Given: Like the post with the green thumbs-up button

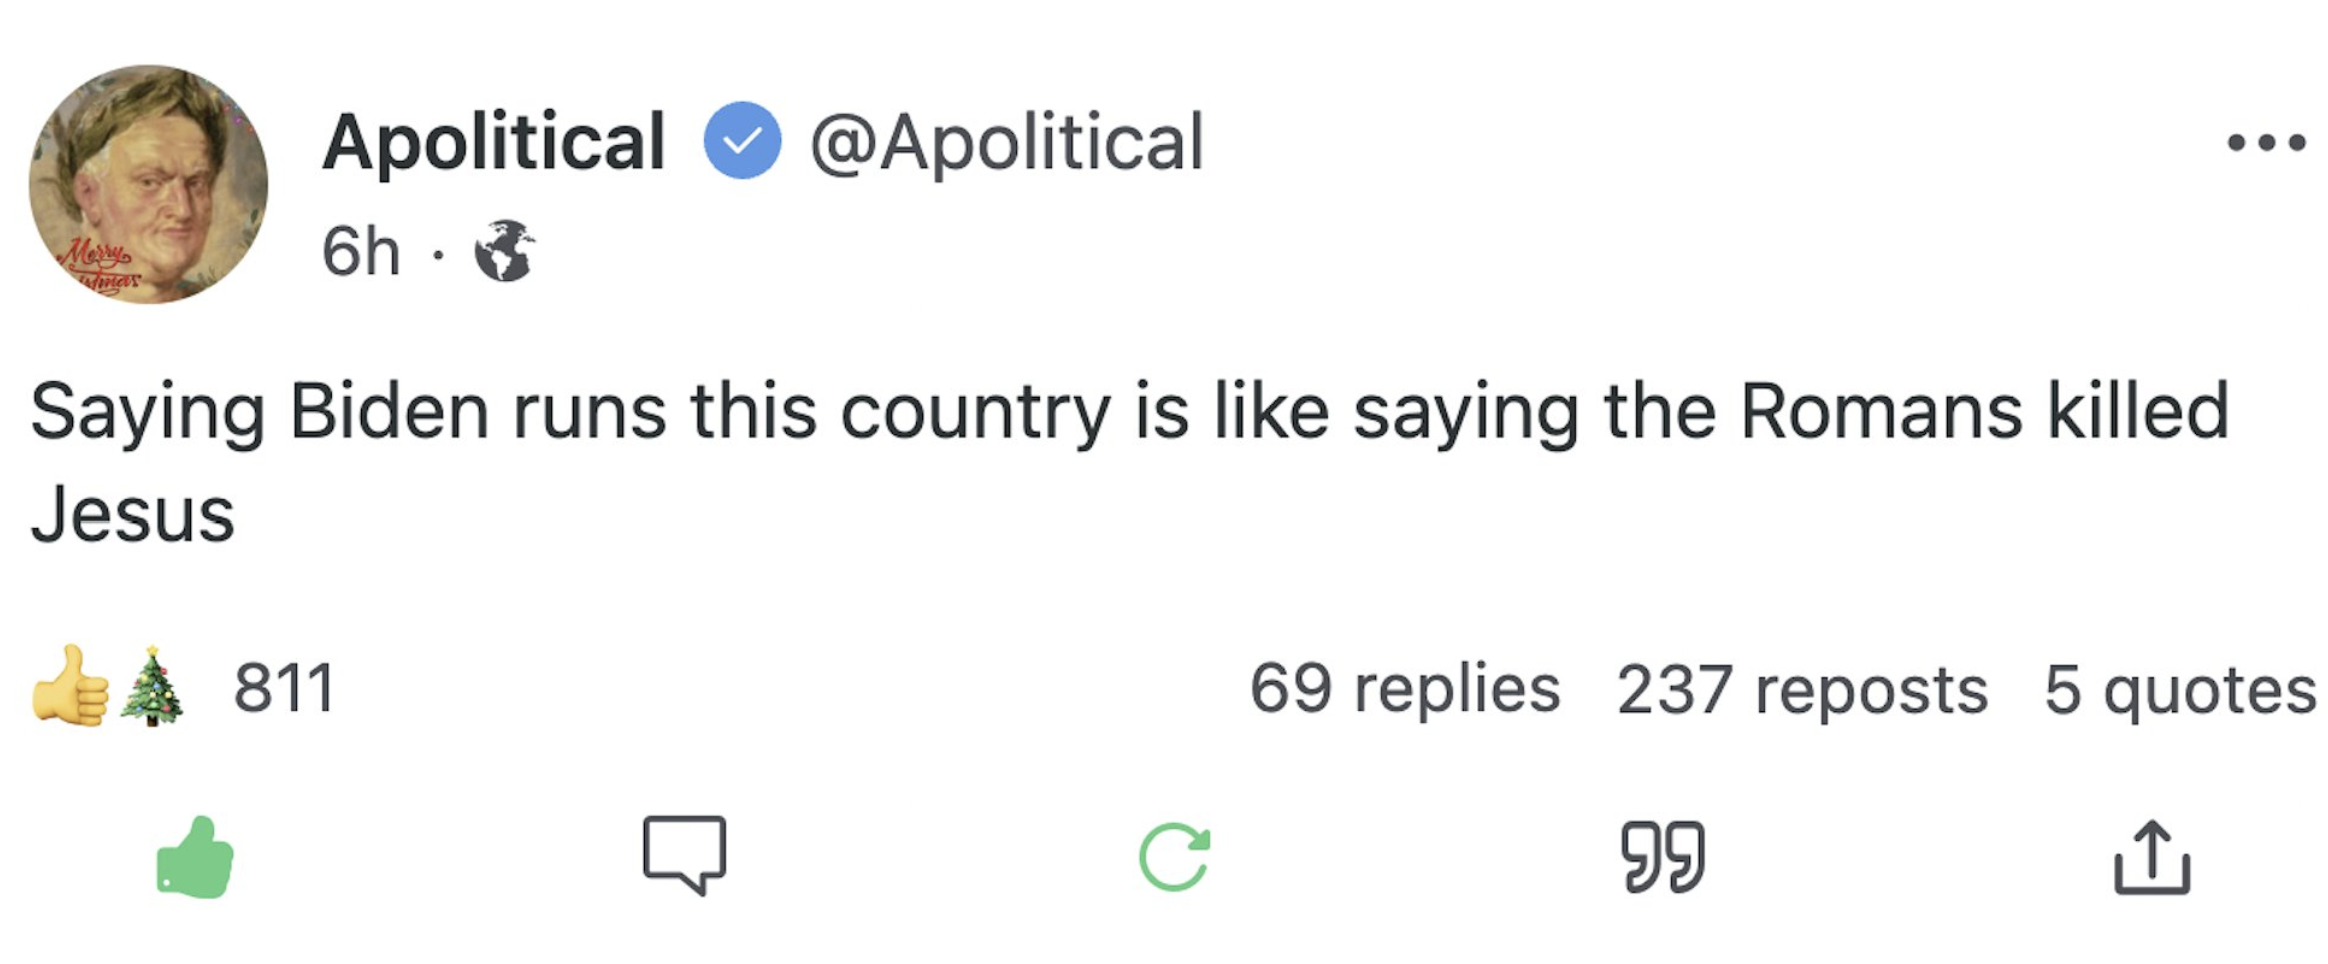Looking at the screenshot, I should pos(195,857).
